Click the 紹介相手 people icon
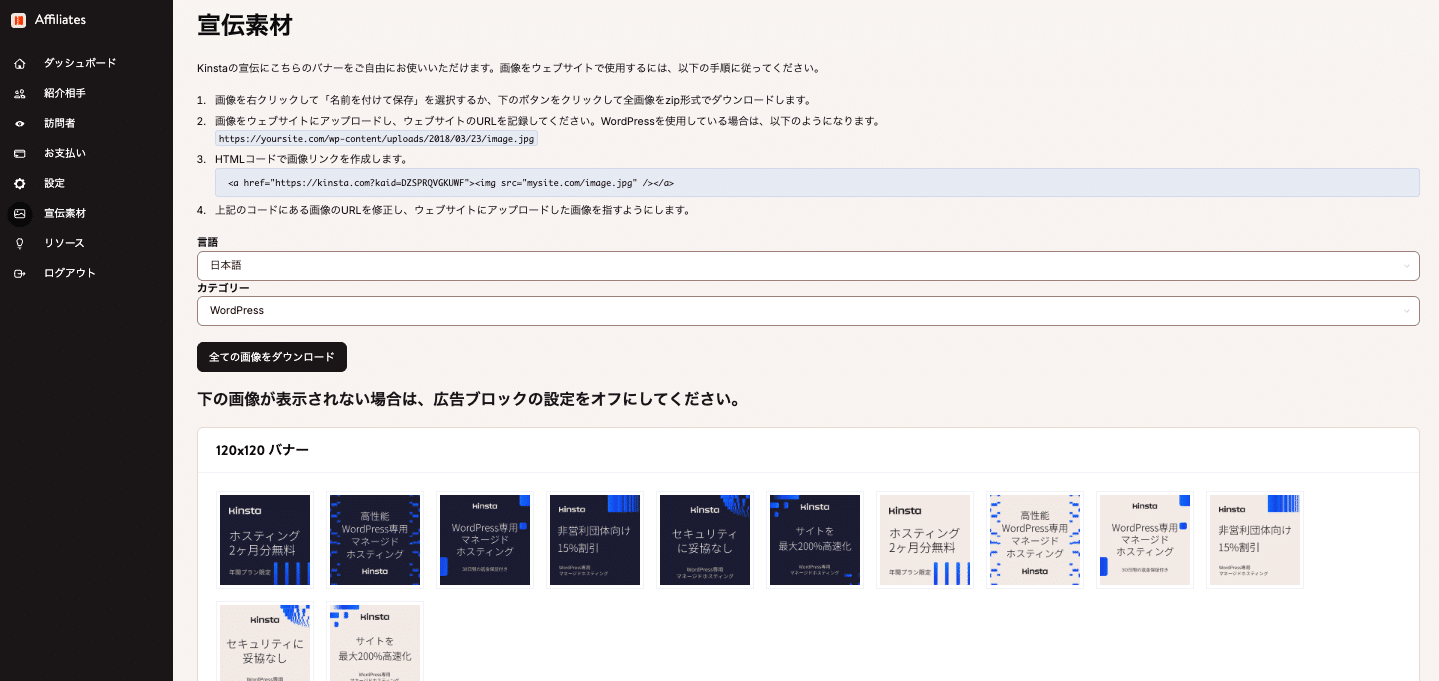 [x=20, y=94]
